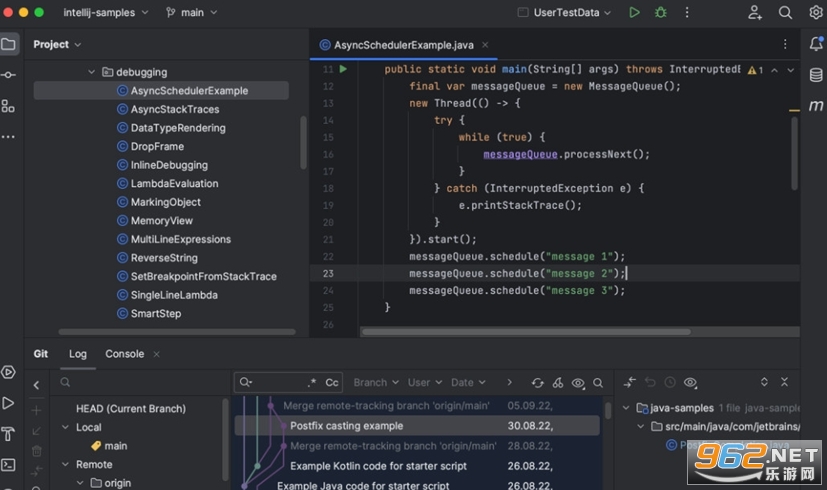The height and width of the screenshot is (490, 827).
Task: Open Database tool window icon
Action: [816, 75]
